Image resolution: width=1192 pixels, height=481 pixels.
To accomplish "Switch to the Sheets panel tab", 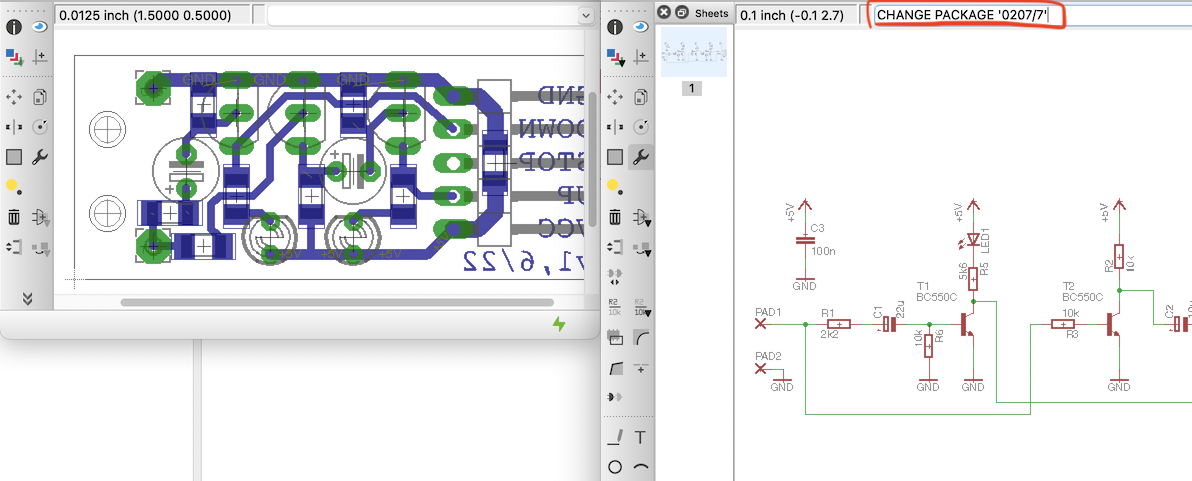I will 711,13.
